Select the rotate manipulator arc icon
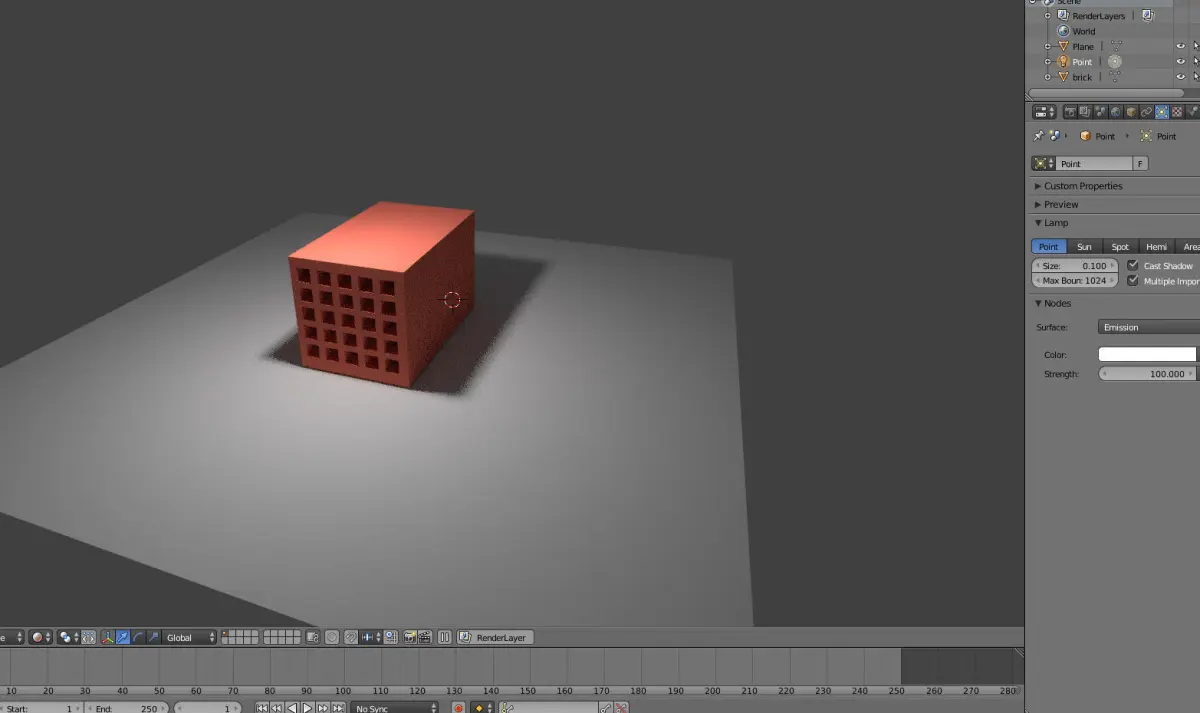Screen dimensions: 1200x713 pyautogui.click(x=139, y=637)
